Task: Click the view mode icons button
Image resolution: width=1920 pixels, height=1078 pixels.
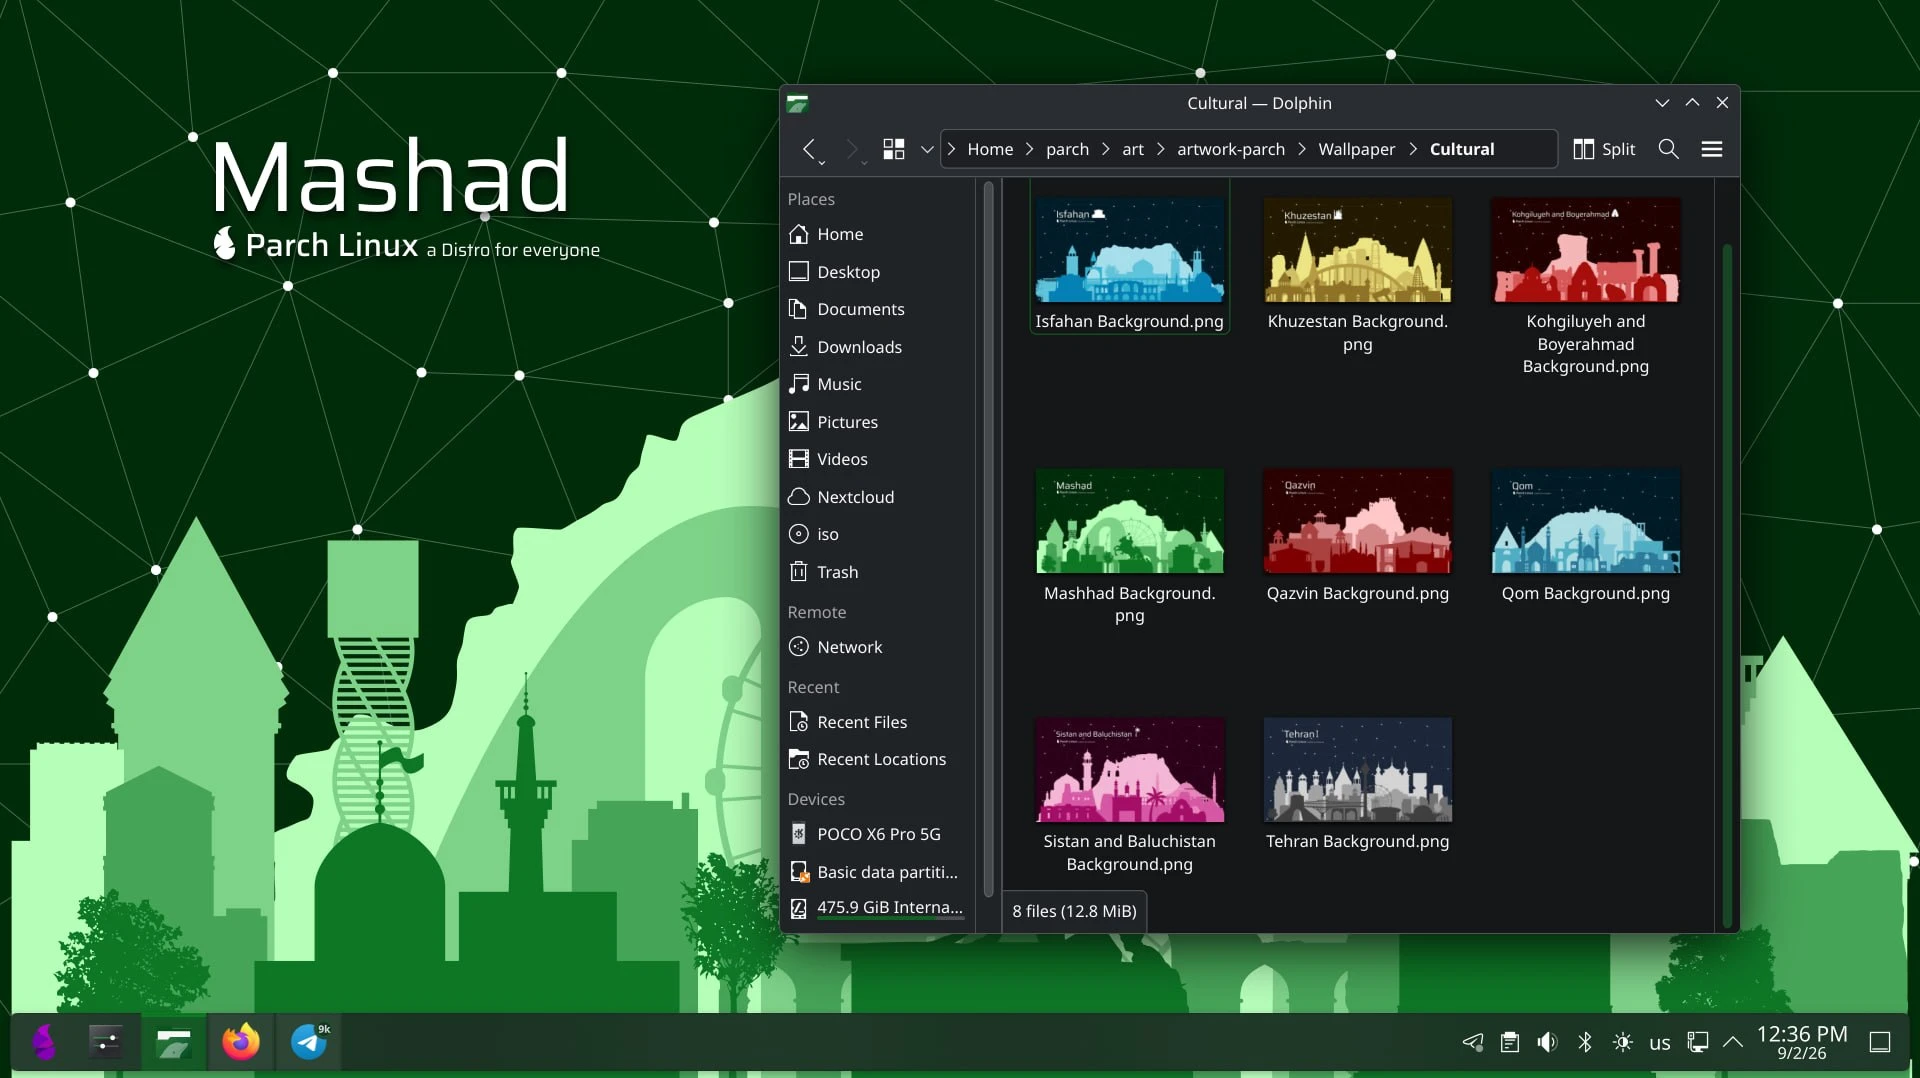Action: pyautogui.click(x=894, y=149)
